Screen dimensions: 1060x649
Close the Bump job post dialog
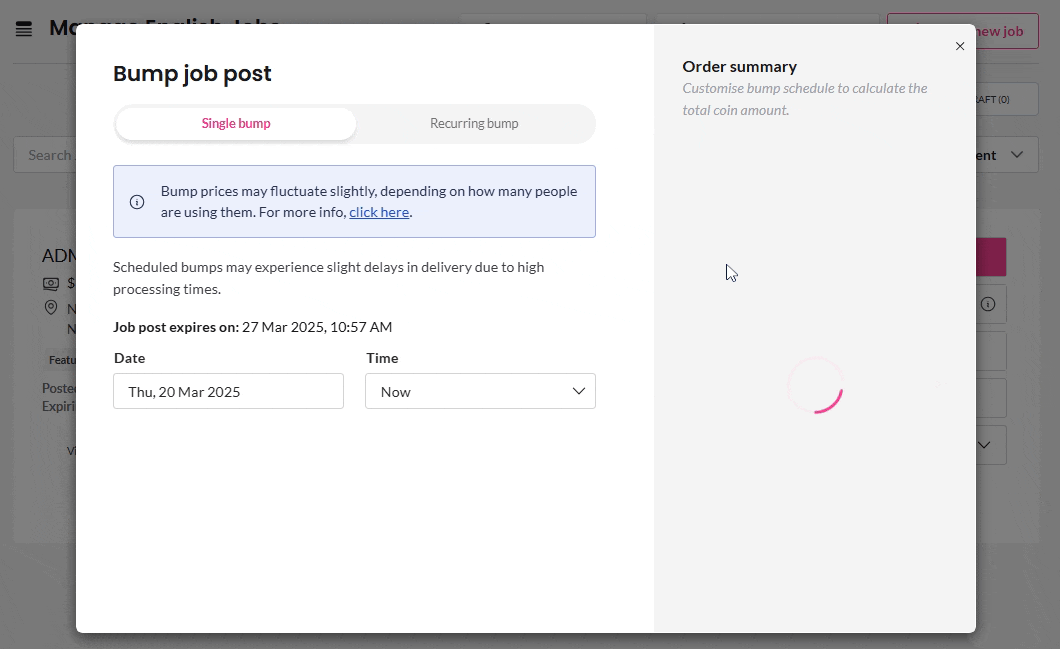pyautogui.click(x=960, y=46)
